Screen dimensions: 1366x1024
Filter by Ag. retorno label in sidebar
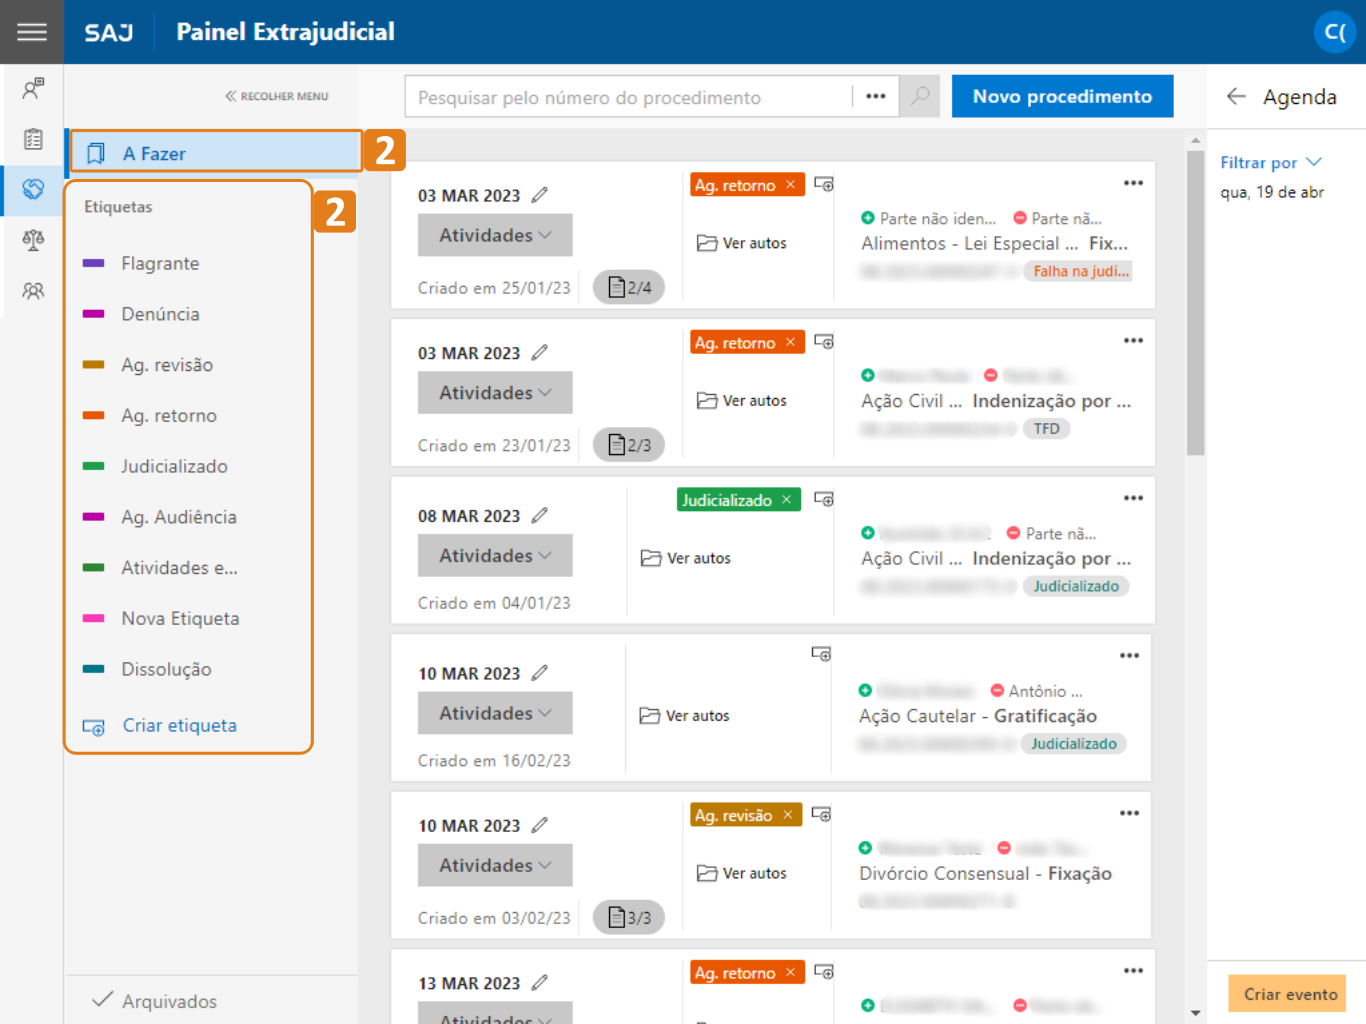[169, 416]
